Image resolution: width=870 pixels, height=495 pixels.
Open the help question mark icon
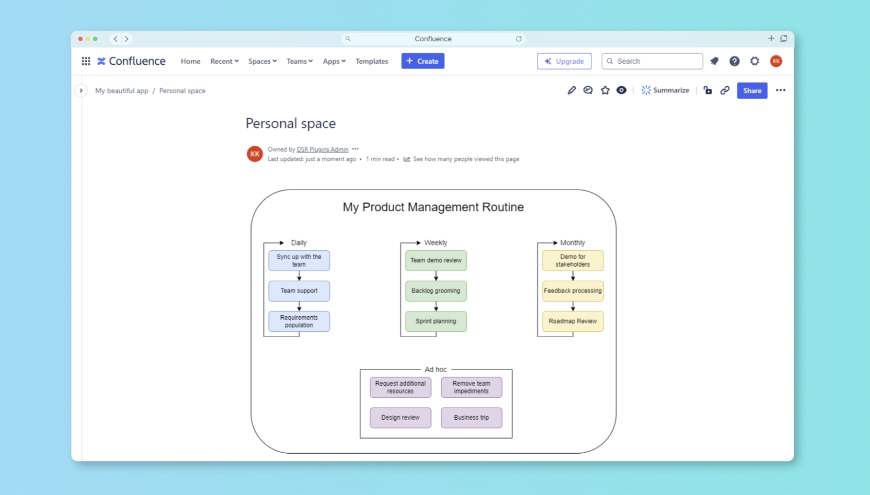(734, 61)
